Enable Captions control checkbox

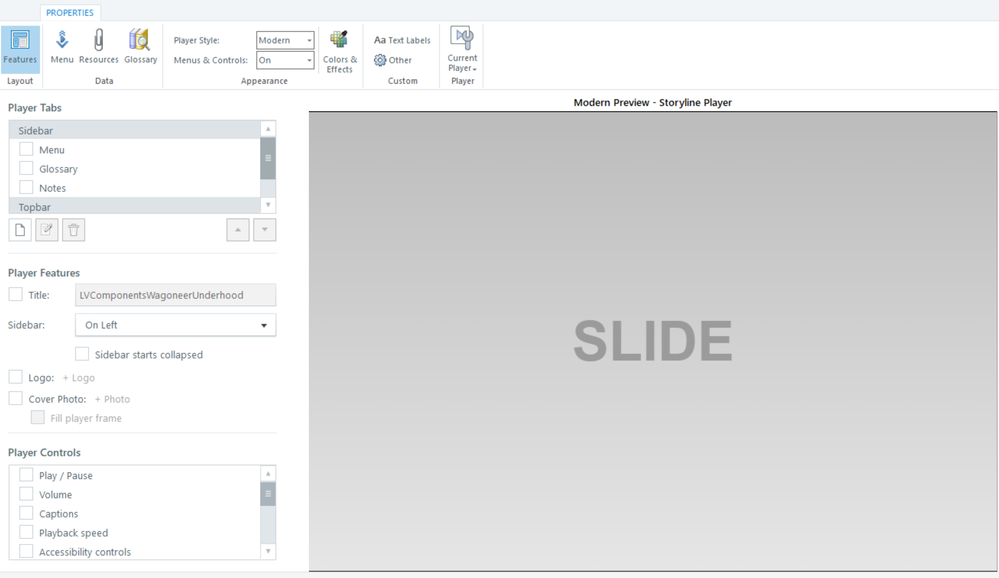pyautogui.click(x=26, y=513)
